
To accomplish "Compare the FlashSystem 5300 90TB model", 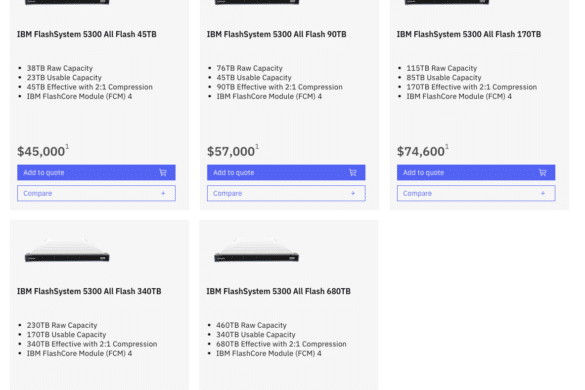I will (x=286, y=193).
